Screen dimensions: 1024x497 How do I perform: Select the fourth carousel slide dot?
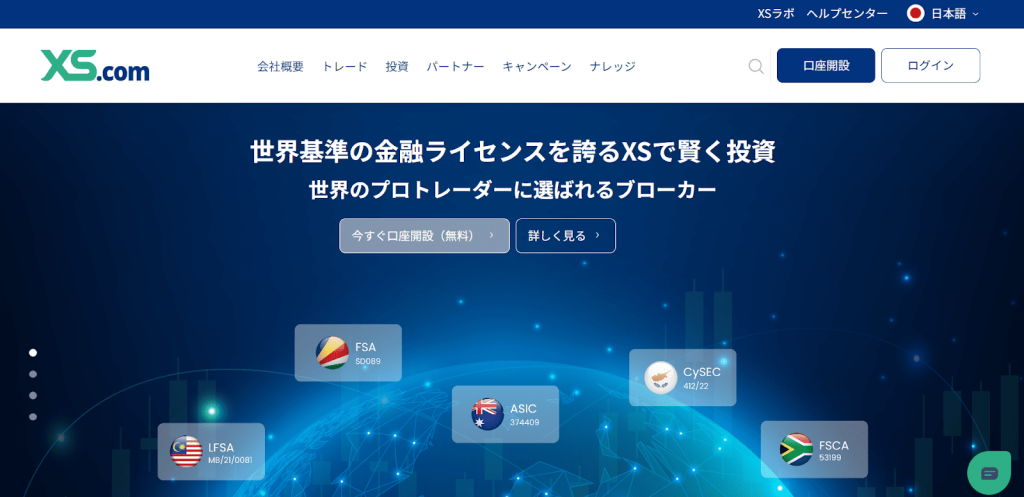pyautogui.click(x=33, y=417)
